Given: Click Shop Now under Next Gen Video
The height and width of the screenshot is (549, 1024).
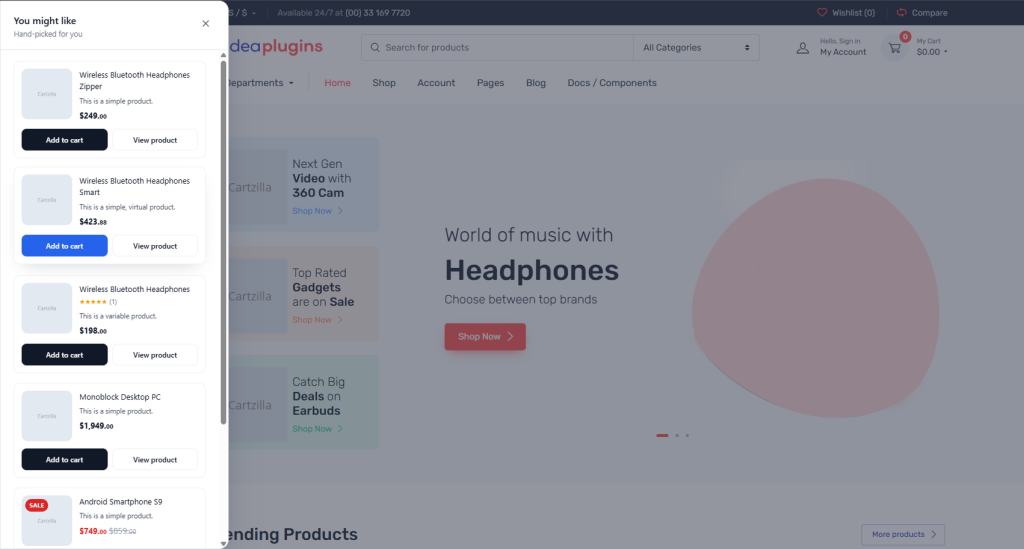Looking at the screenshot, I should click(317, 211).
